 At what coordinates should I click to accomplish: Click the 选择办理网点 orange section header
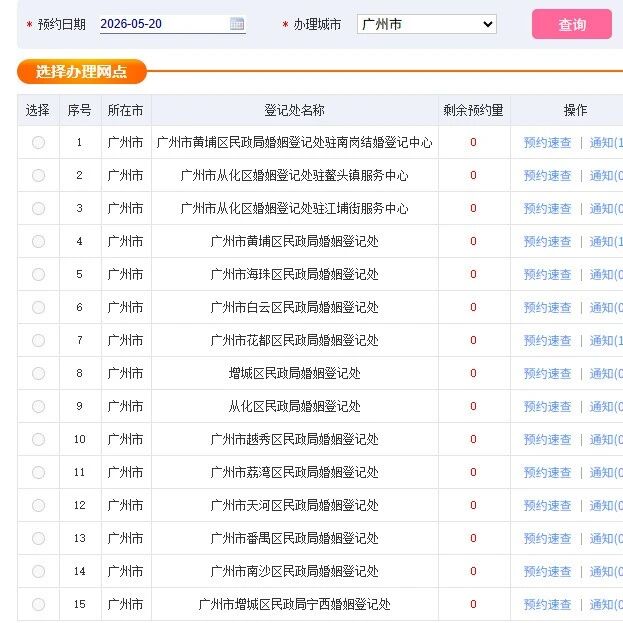click(x=82, y=72)
